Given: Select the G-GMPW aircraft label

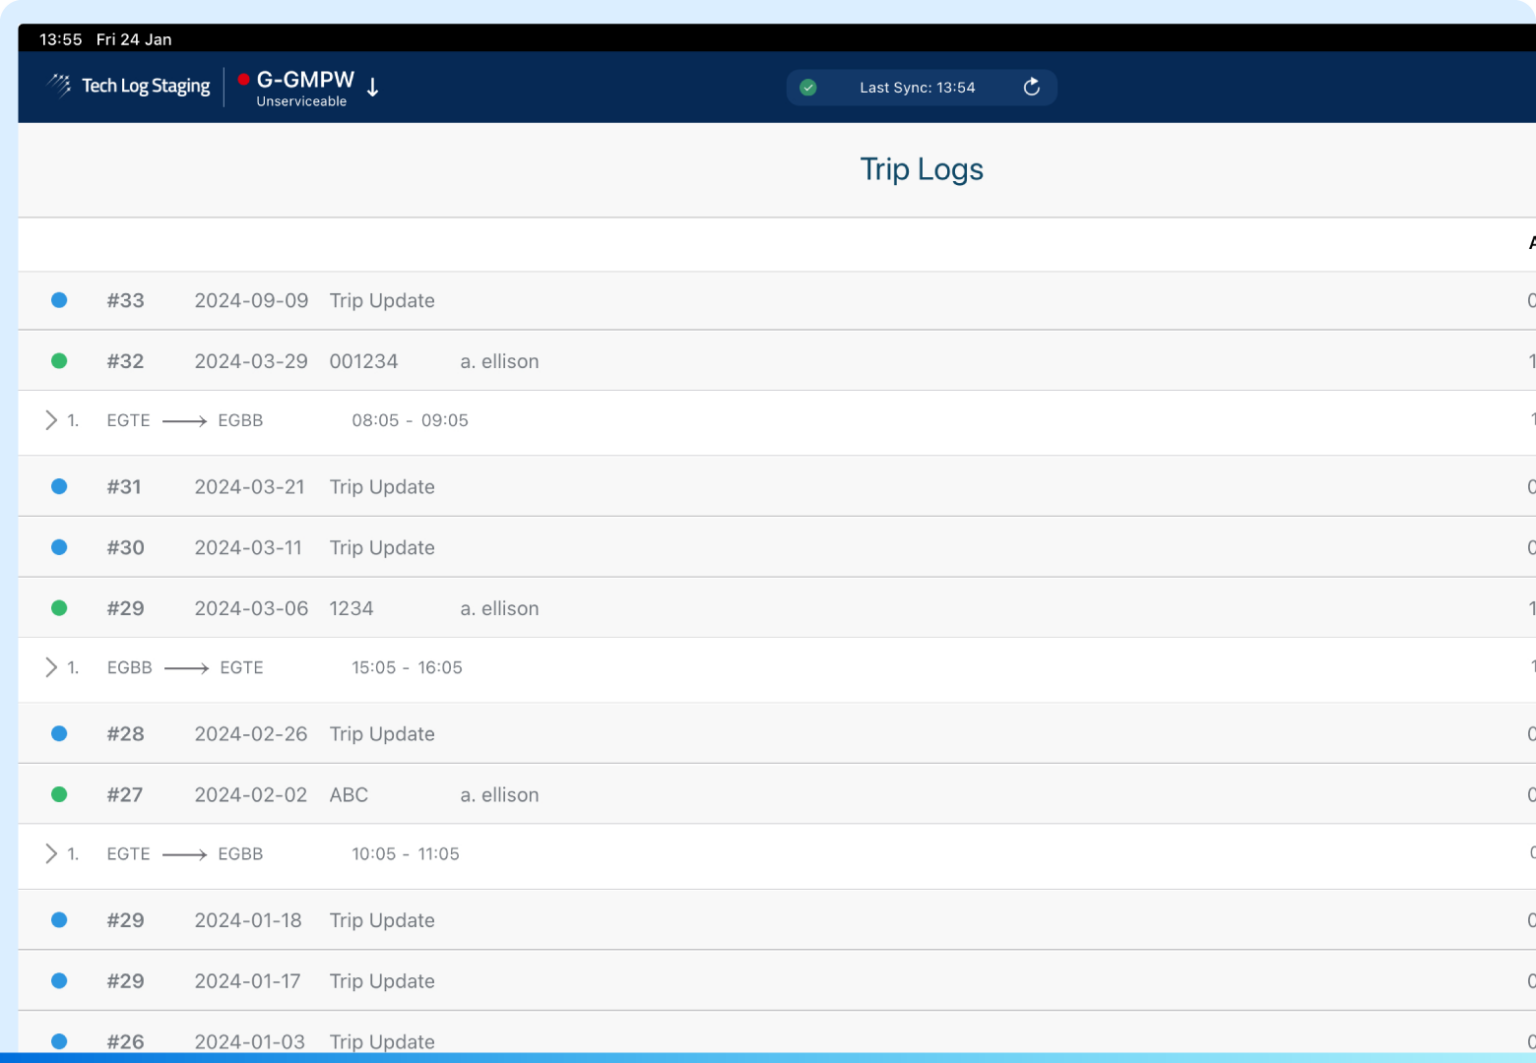Looking at the screenshot, I should tap(305, 79).
